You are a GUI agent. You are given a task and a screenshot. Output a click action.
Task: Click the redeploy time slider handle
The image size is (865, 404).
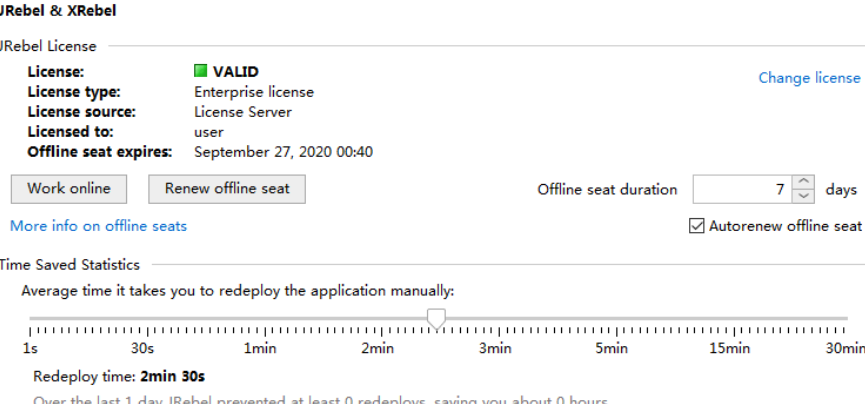pos(436,318)
